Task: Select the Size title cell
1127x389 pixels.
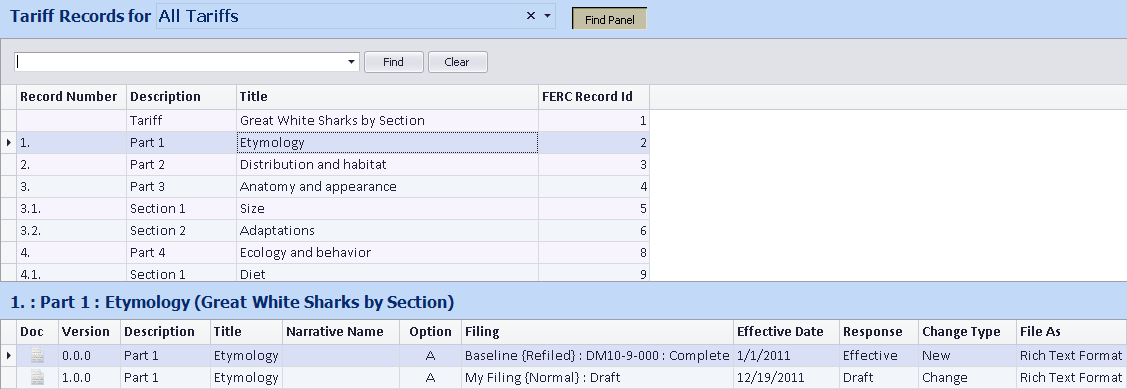Action: click(387, 209)
